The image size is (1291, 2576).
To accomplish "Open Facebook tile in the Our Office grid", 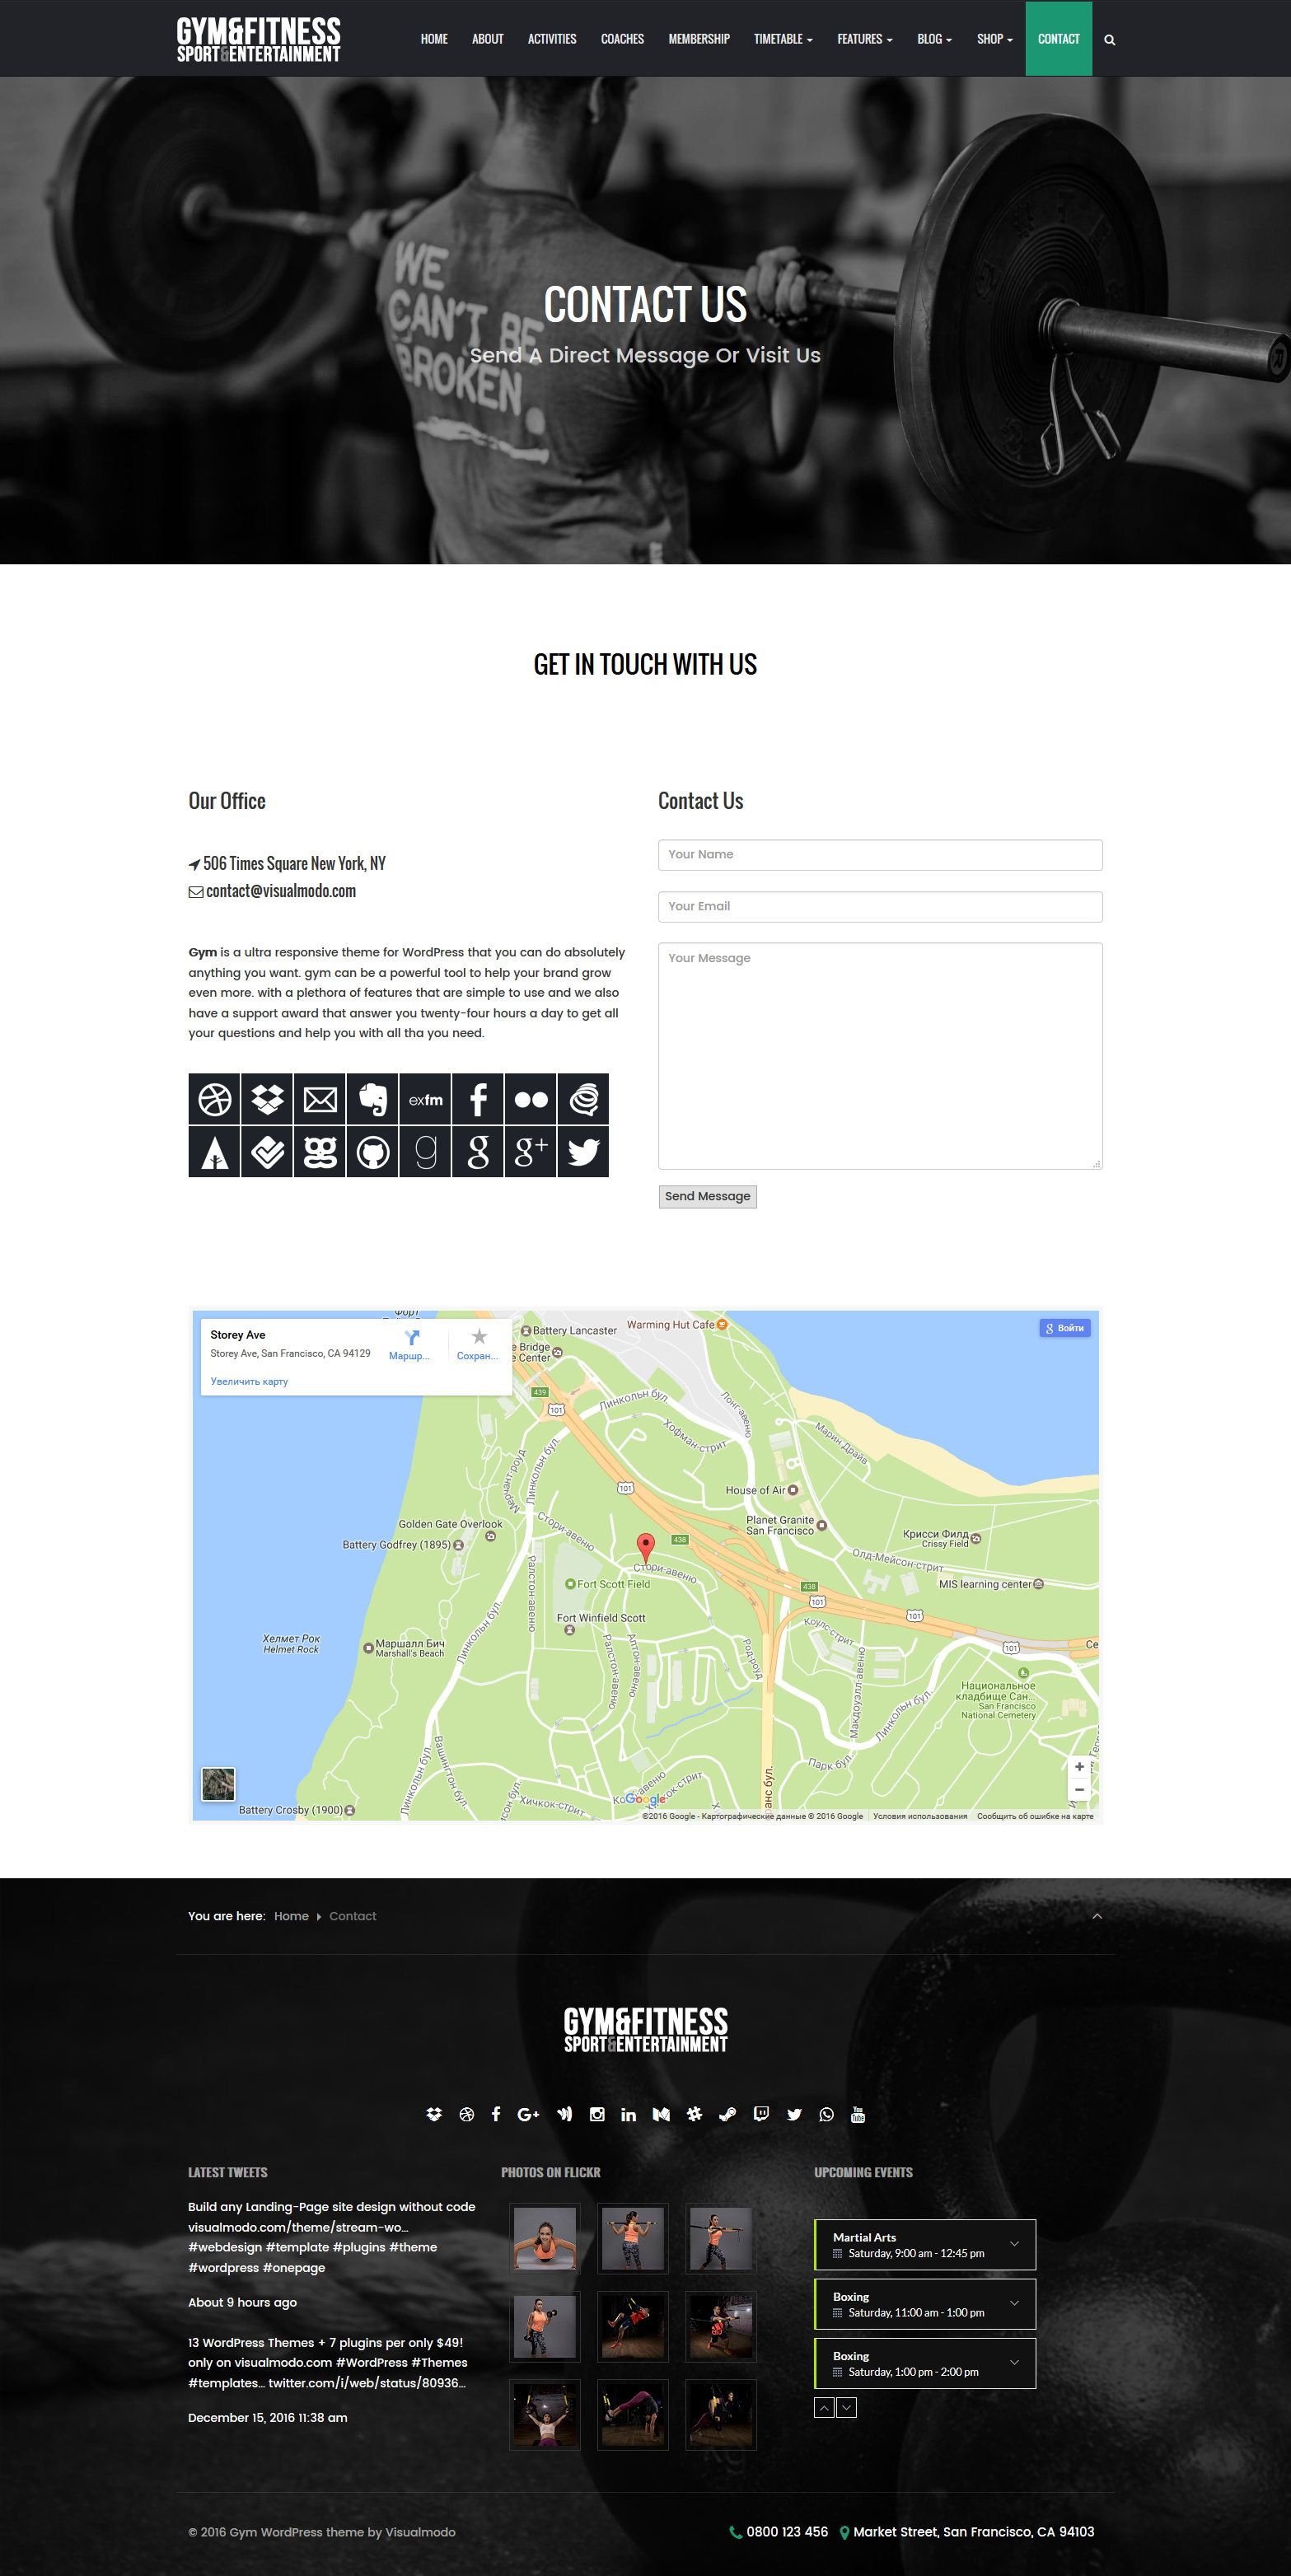I will click(478, 1099).
